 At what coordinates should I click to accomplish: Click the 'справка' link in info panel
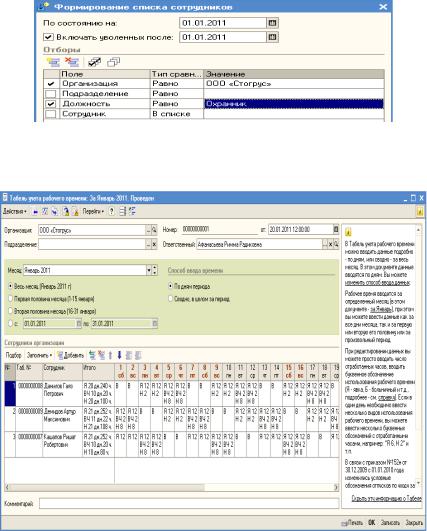(386, 397)
